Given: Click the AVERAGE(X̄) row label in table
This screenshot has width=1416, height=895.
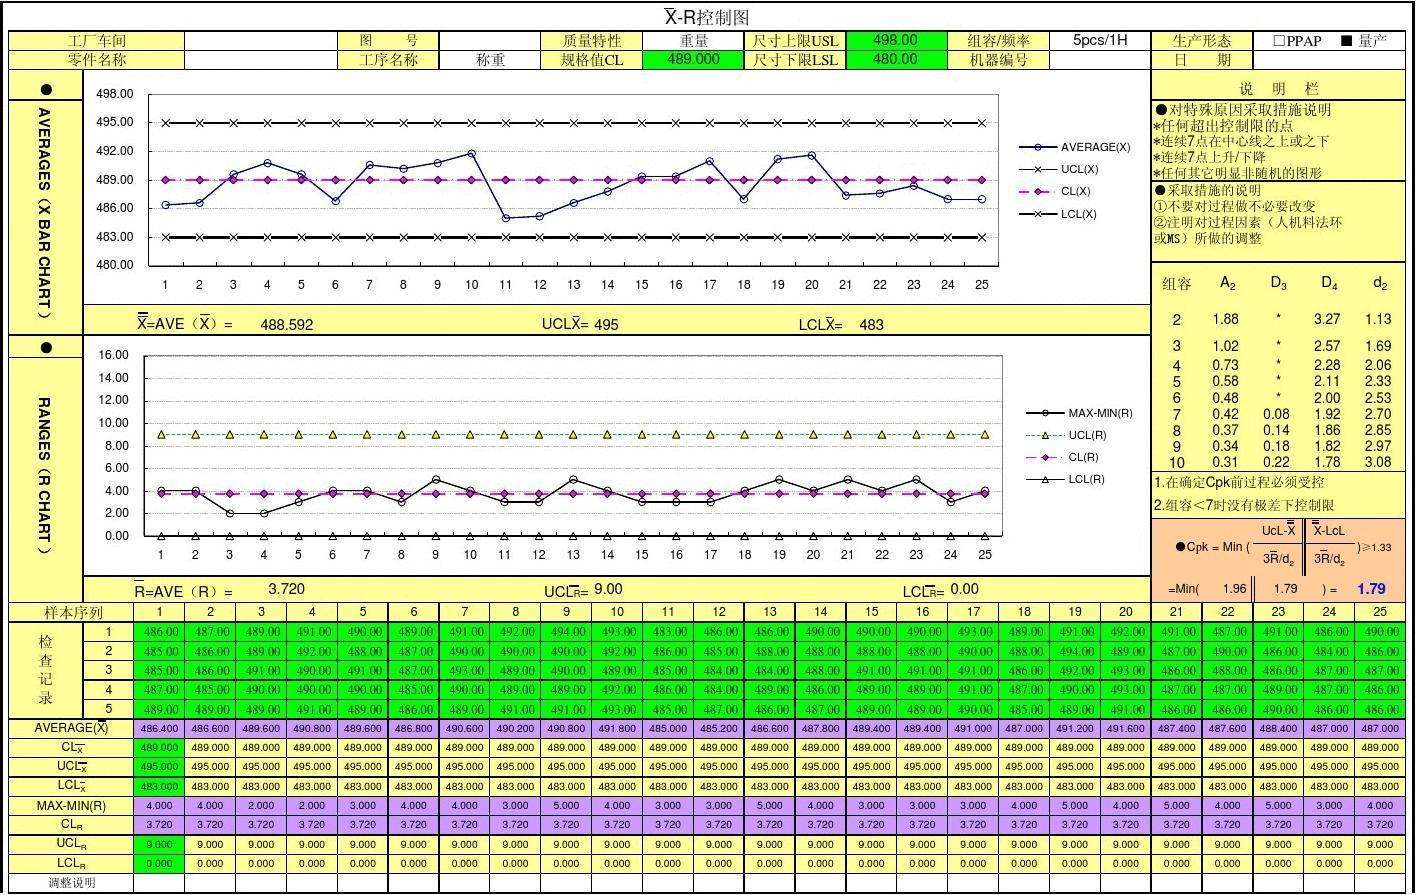Looking at the screenshot, I should point(72,728).
